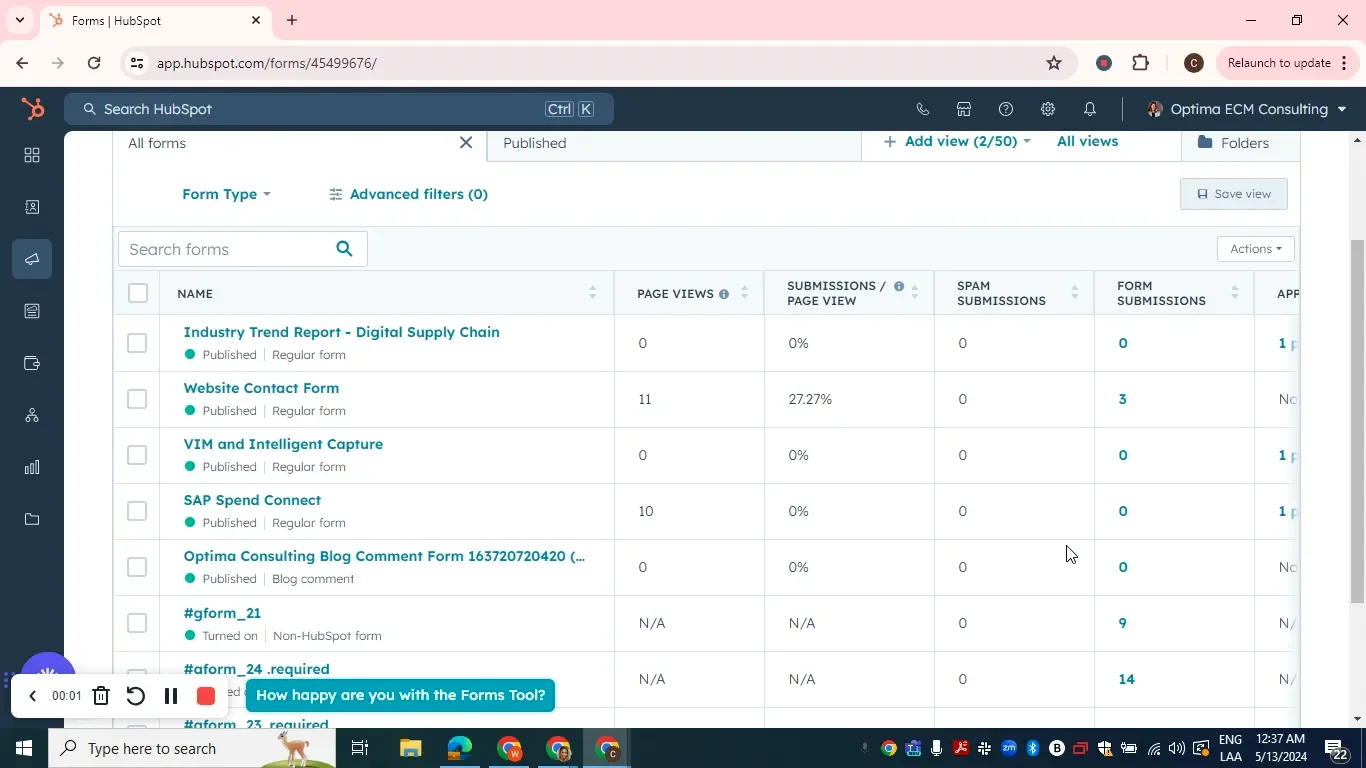Open the Marketing megaphone sidebar icon
Viewport: 1366px width, 768px height.
pos(32,259)
